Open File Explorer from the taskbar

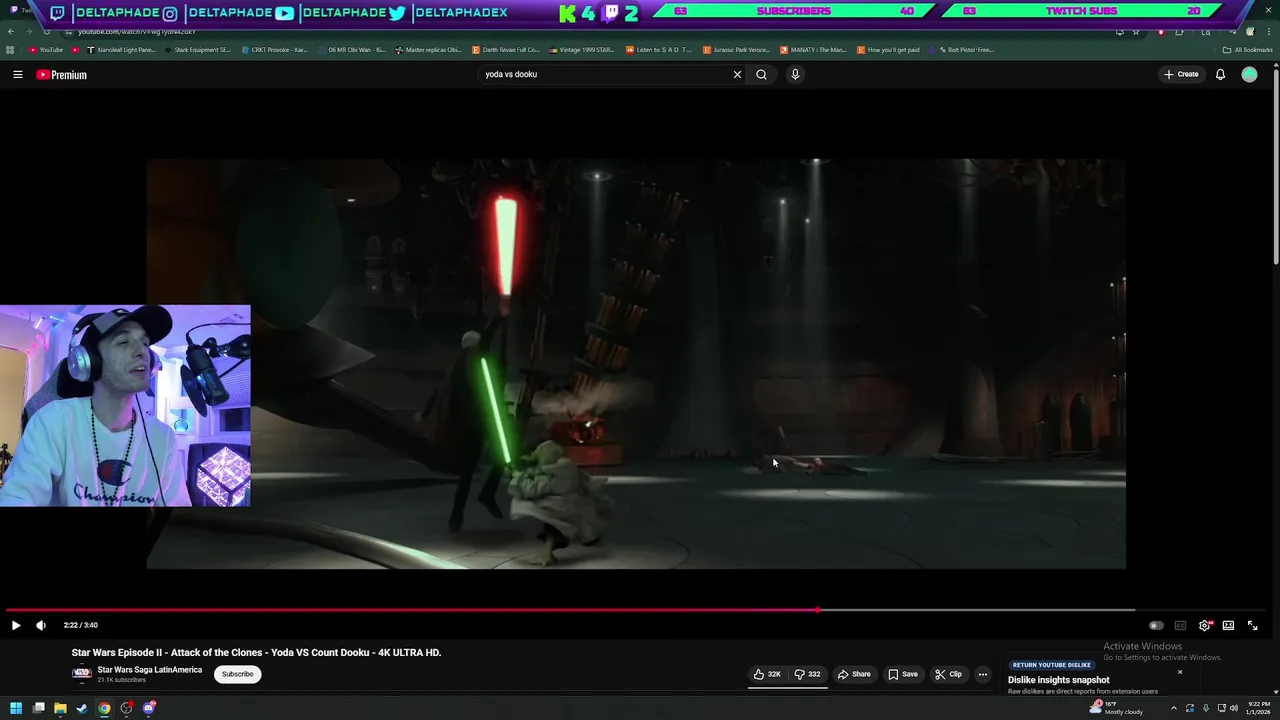[60, 708]
